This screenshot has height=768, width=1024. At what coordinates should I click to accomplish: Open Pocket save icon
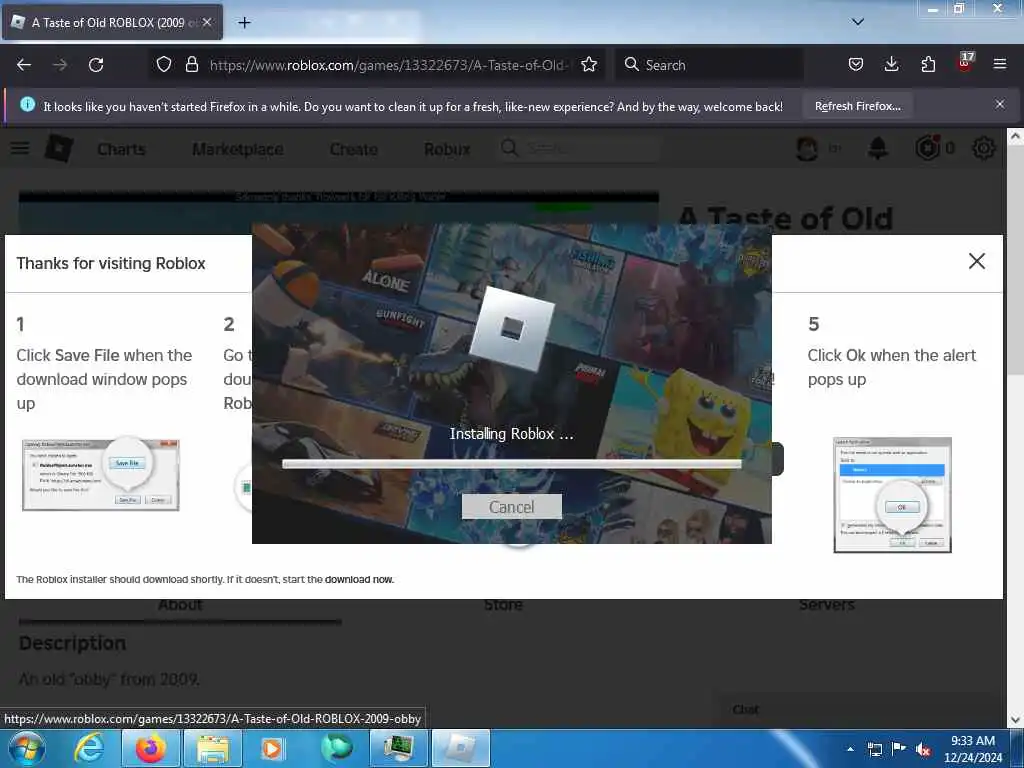(x=856, y=64)
